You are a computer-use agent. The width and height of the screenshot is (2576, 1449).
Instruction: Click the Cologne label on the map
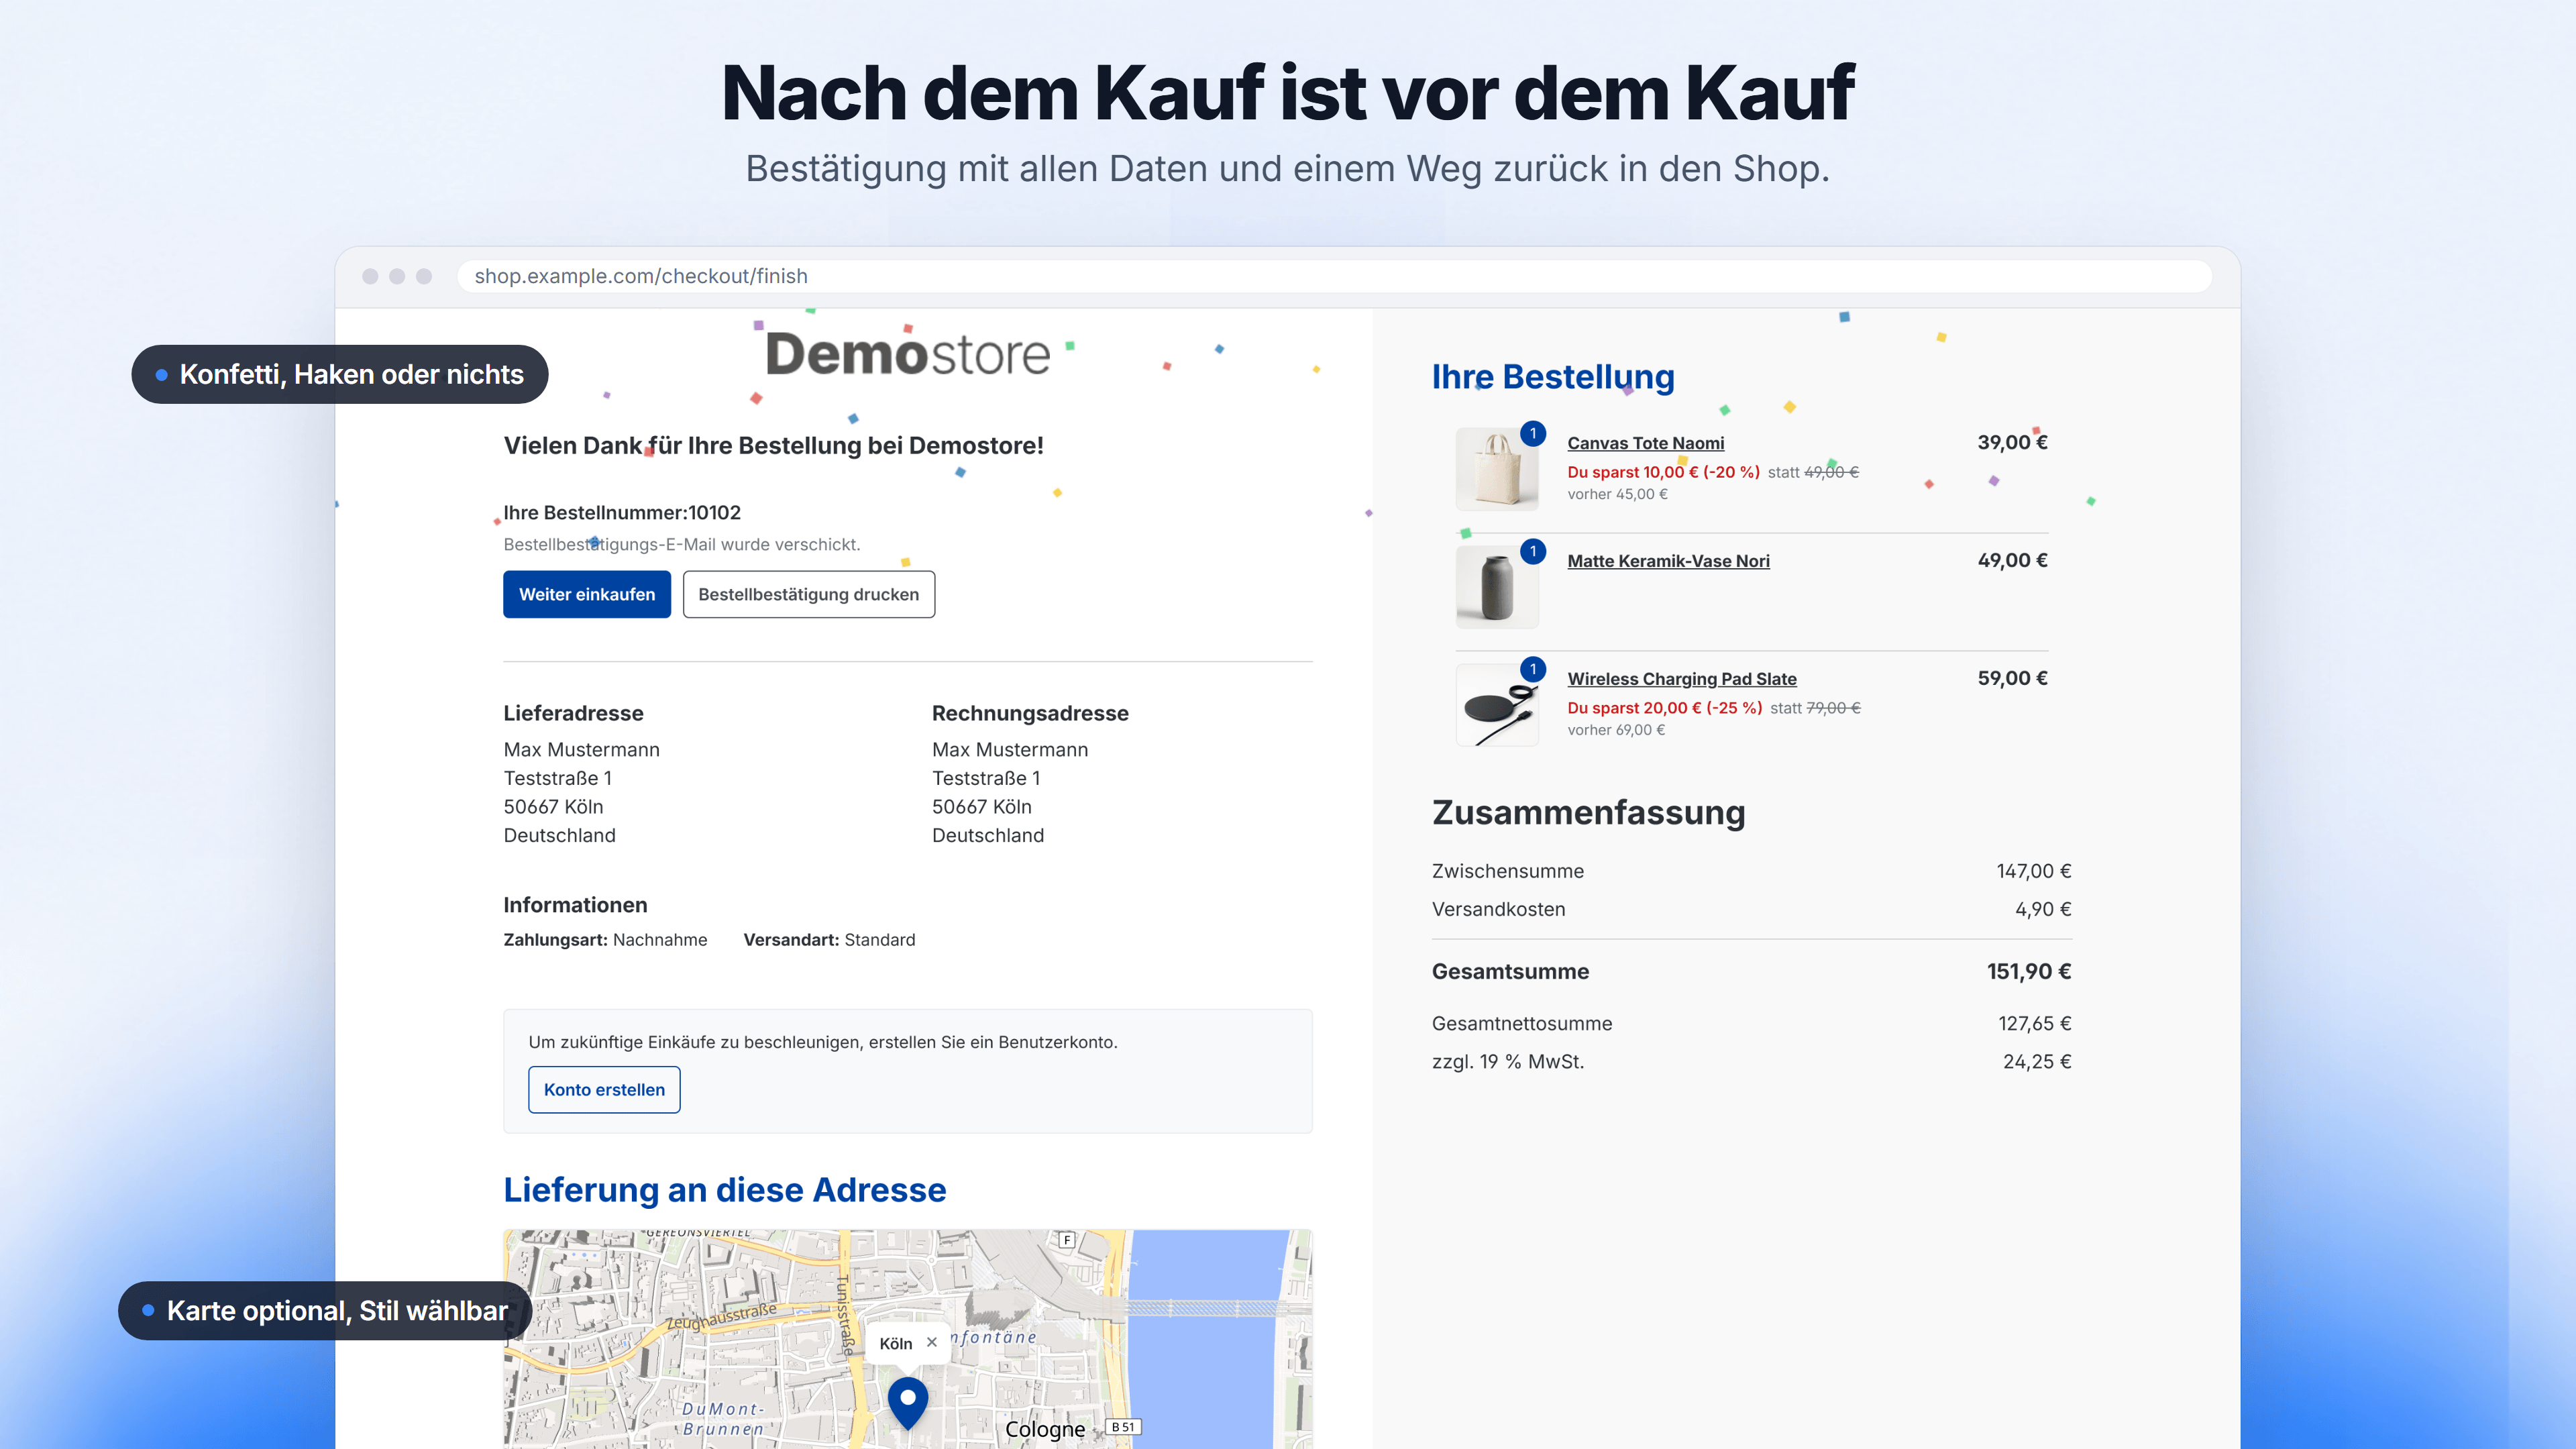pyautogui.click(x=1045, y=1429)
